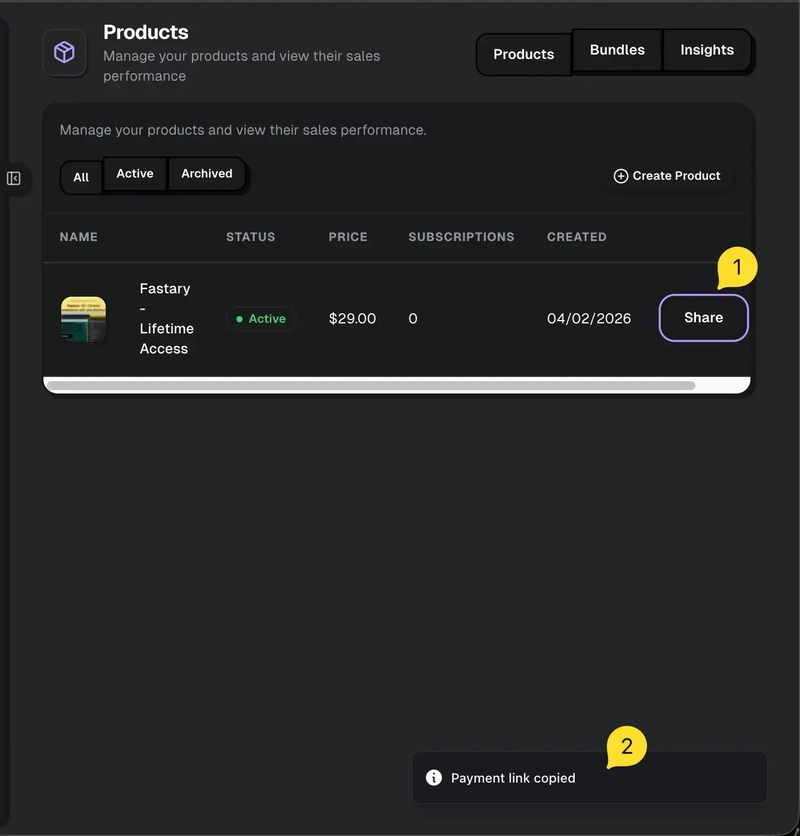The height and width of the screenshot is (836, 800).
Task: Click the Products cube icon
Action: pyautogui.click(x=64, y=52)
